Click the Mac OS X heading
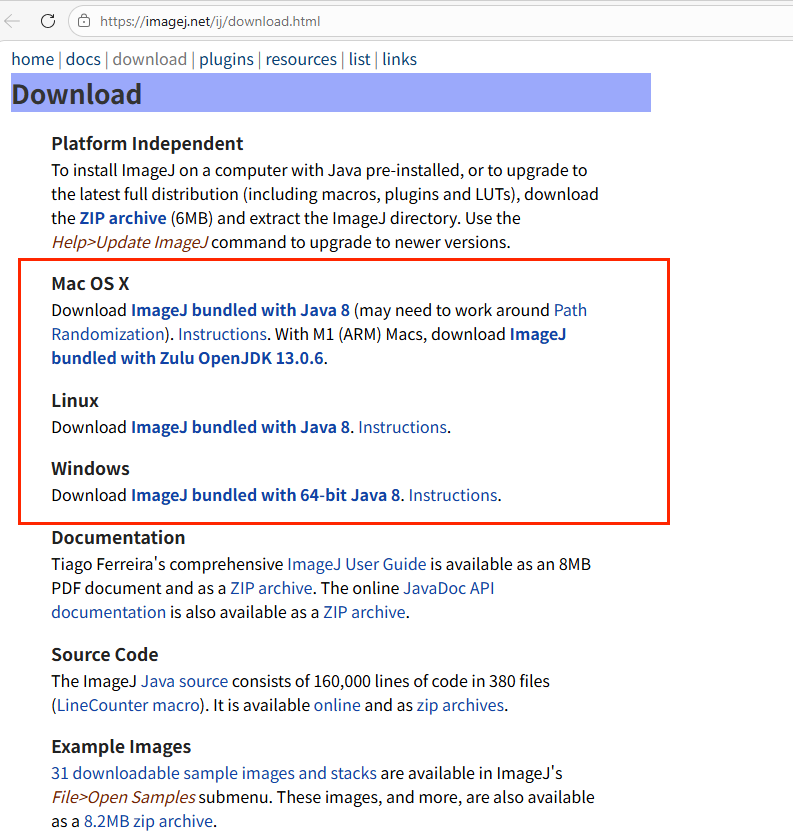The width and height of the screenshot is (793, 839). click(x=90, y=284)
